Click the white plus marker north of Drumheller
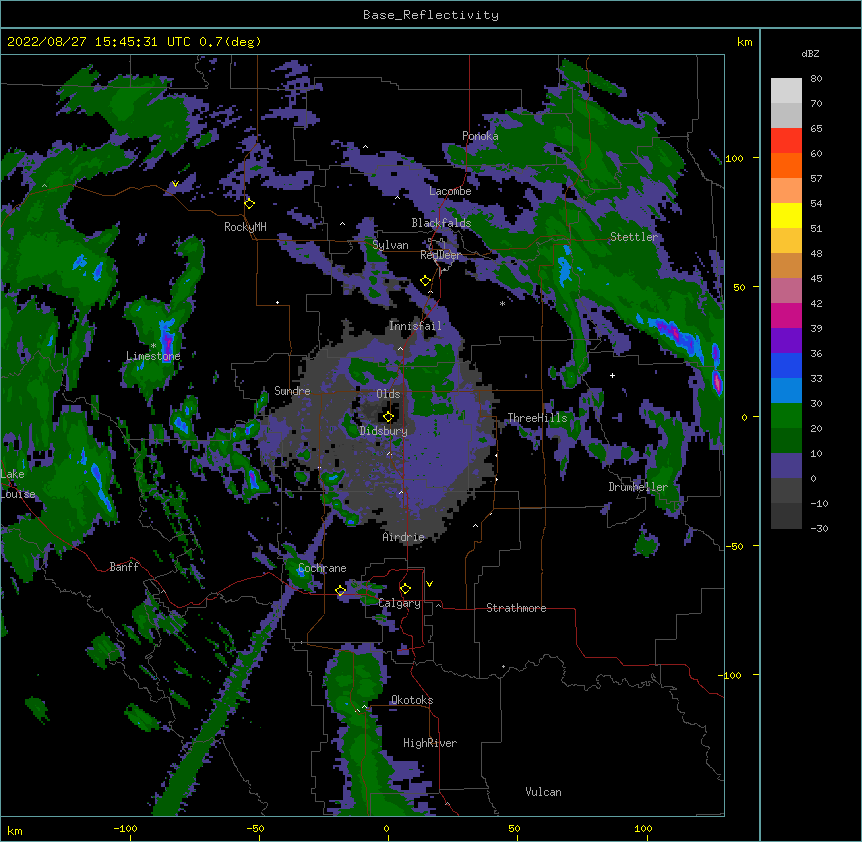 pyautogui.click(x=612, y=375)
